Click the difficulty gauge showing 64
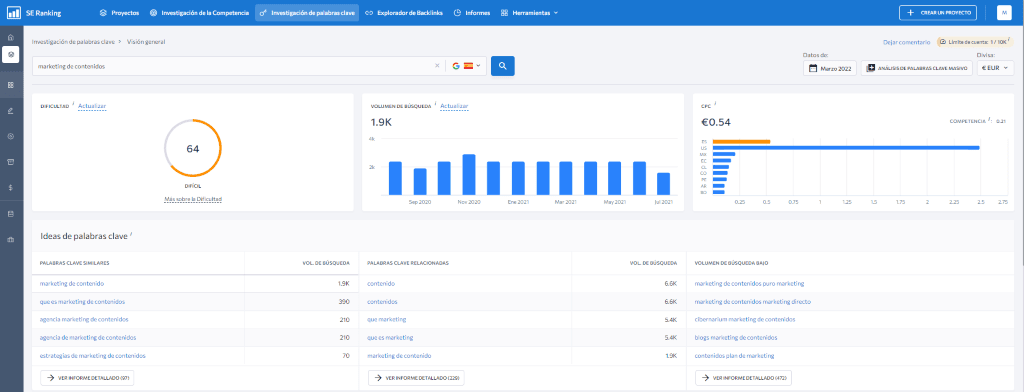This screenshot has width=1024, height=392. tap(193, 148)
